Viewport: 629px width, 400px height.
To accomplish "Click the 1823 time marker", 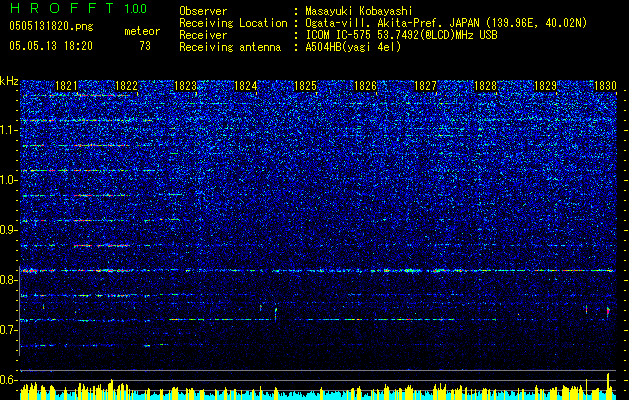I will (186, 86).
